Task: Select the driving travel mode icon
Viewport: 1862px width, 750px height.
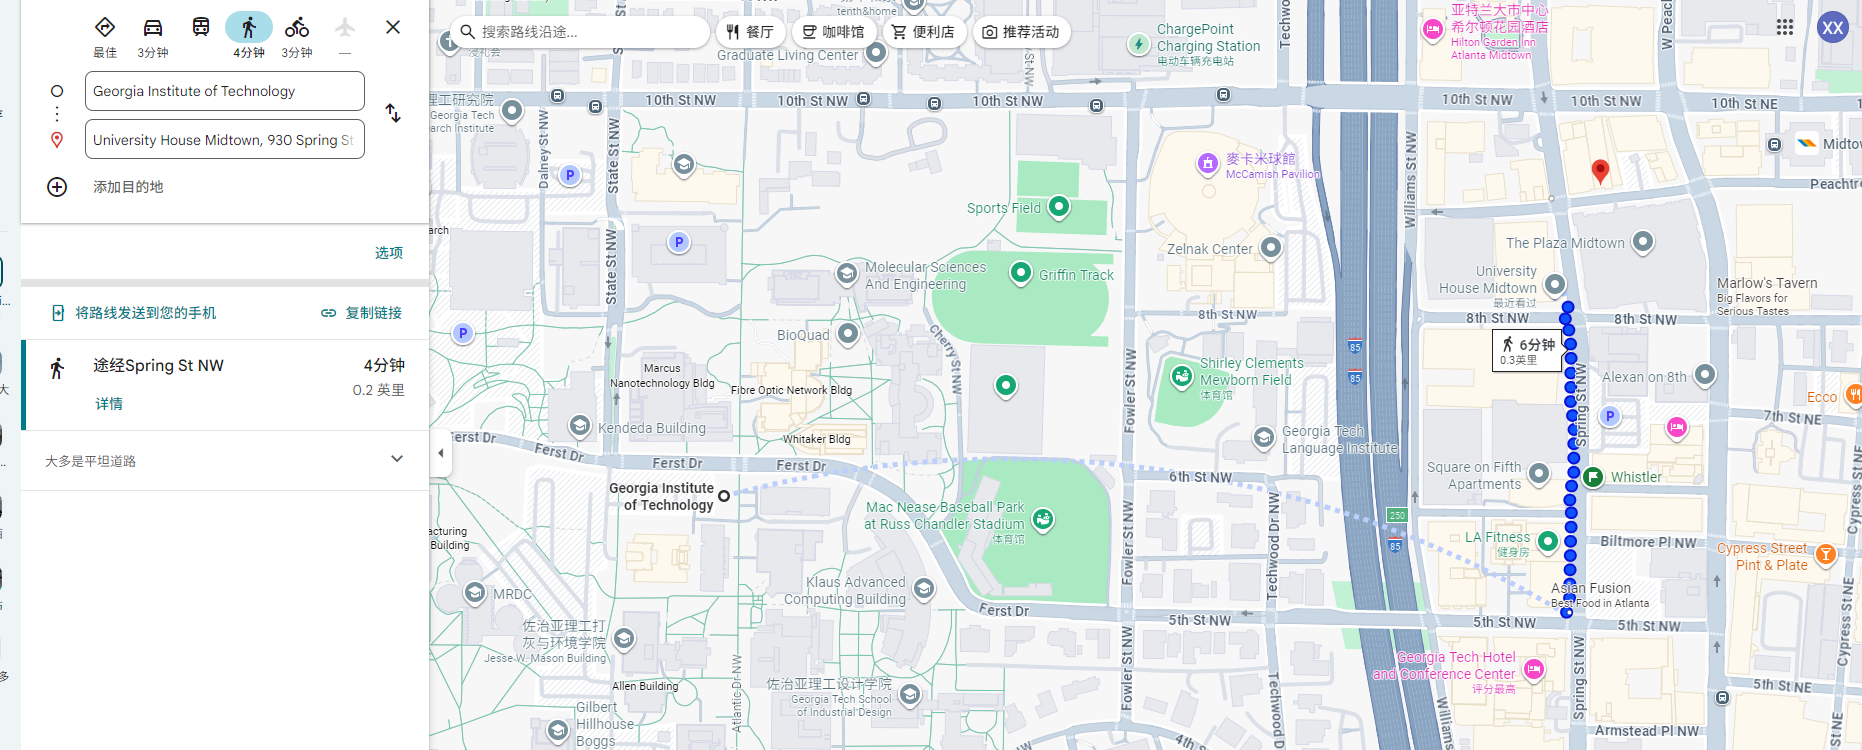Action: pos(152,28)
